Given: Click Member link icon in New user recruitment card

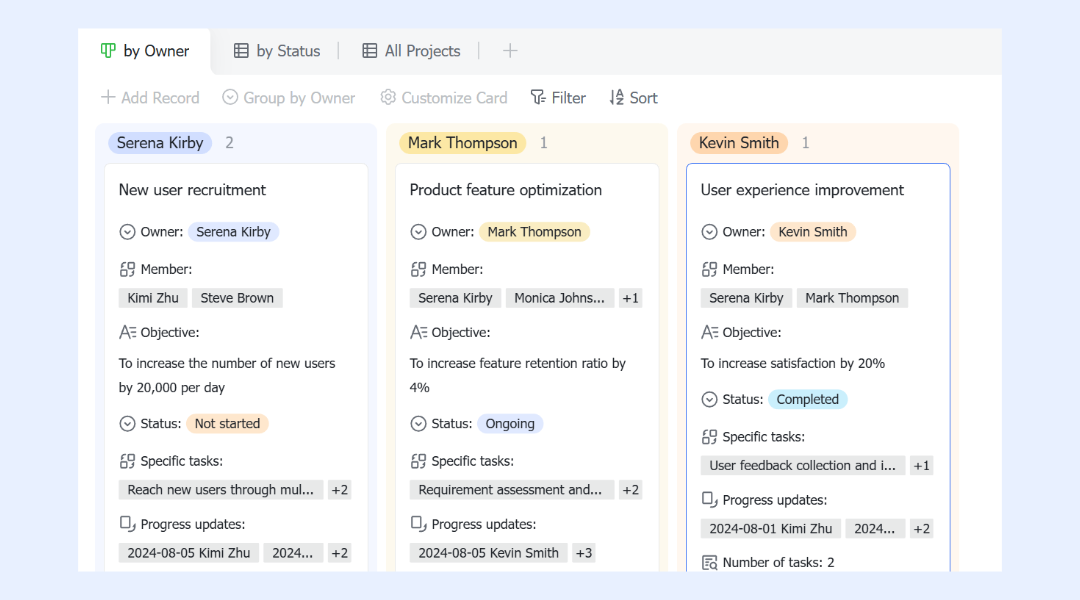Looking at the screenshot, I should [127, 269].
